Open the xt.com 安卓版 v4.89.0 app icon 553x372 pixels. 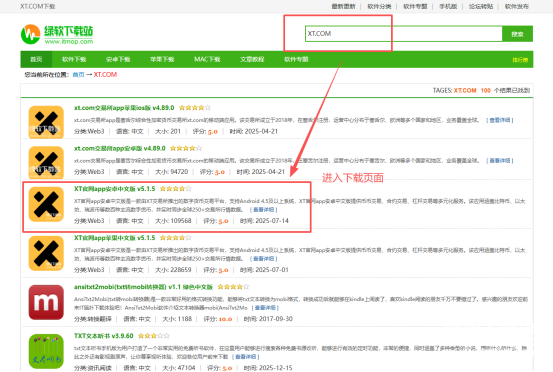46,163
